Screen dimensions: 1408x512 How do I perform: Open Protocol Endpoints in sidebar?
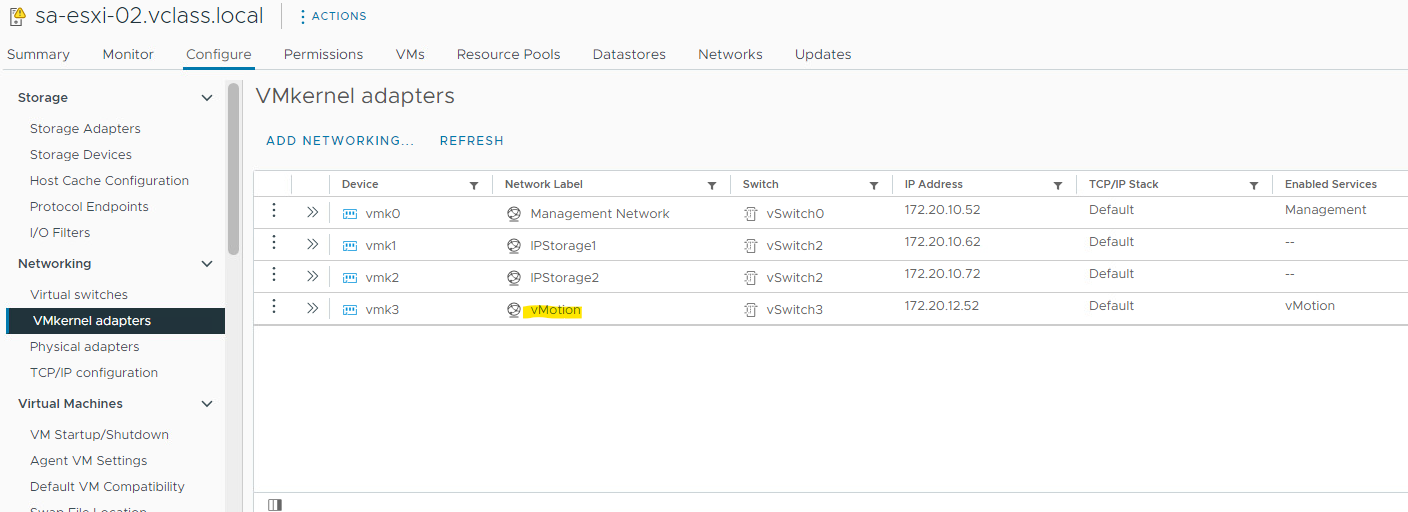89,206
